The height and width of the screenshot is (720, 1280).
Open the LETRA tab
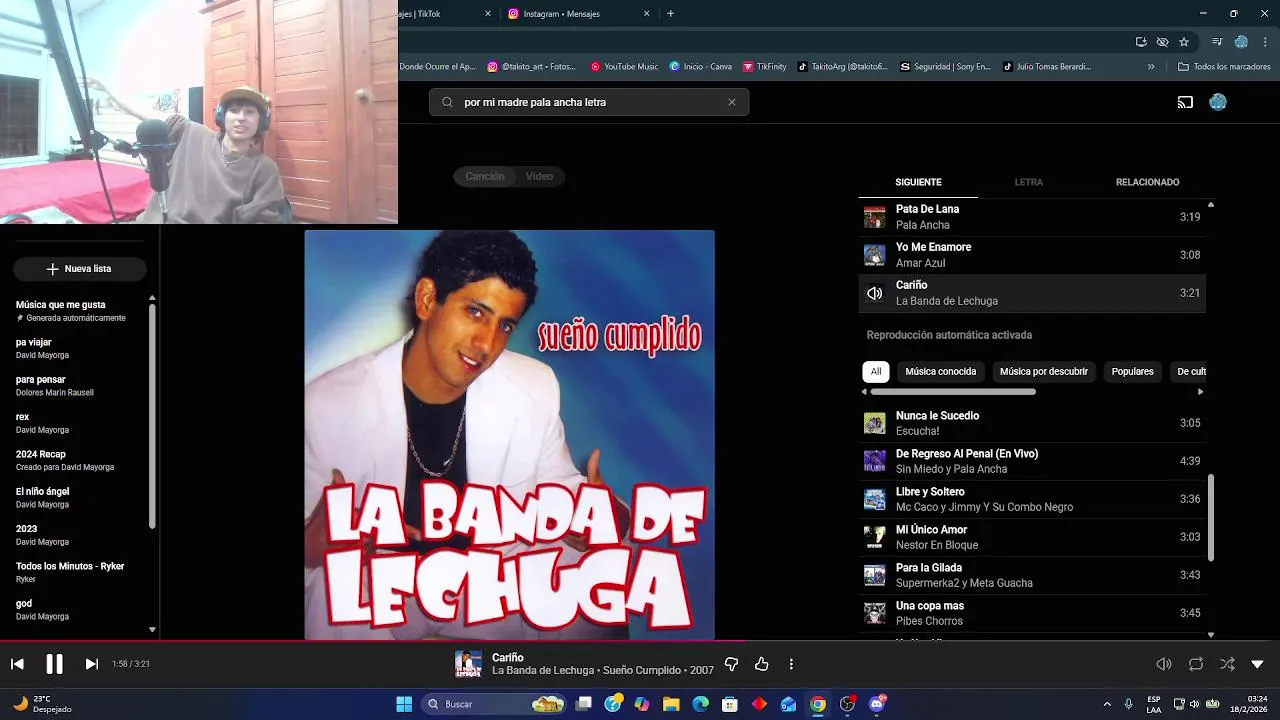[1029, 182]
